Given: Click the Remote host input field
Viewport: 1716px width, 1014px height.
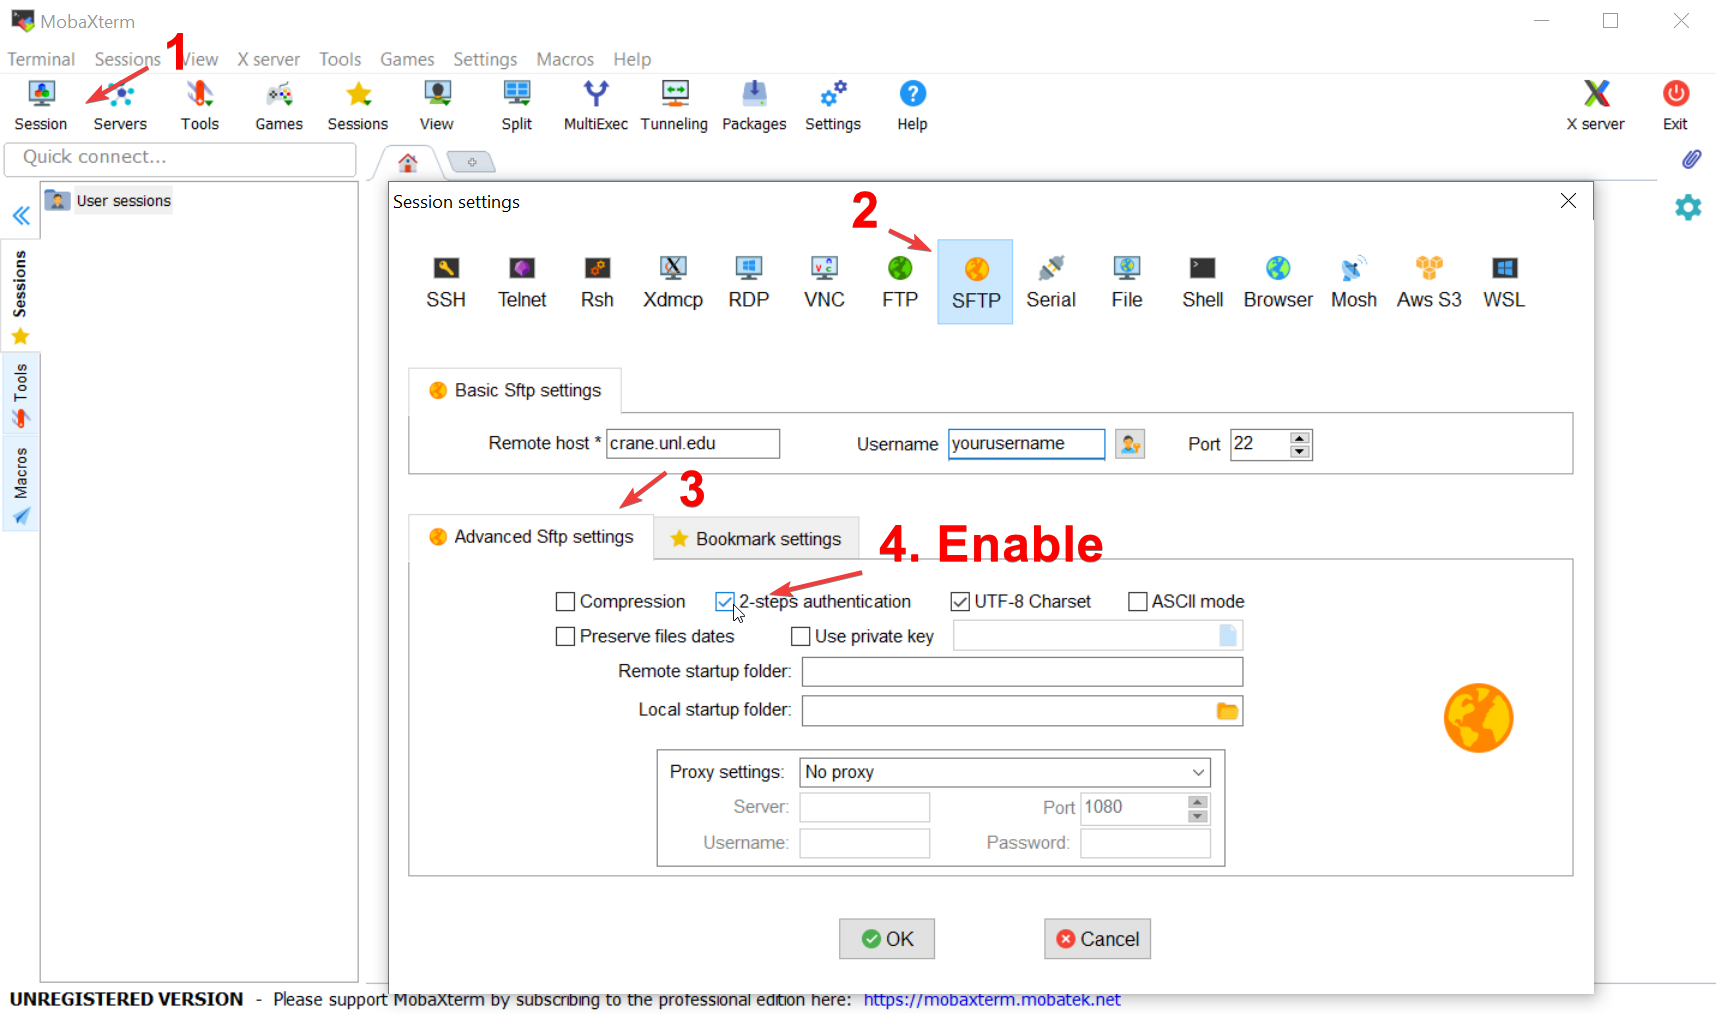Looking at the screenshot, I should click(692, 444).
